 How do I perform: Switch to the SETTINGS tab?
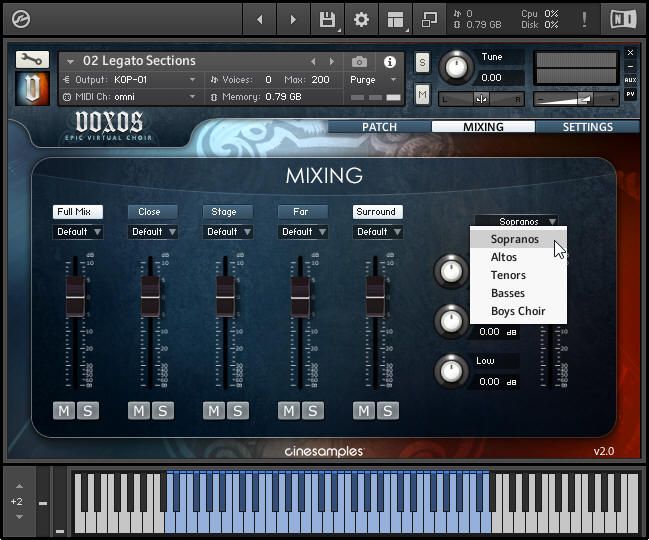pyautogui.click(x=587, y=127)
